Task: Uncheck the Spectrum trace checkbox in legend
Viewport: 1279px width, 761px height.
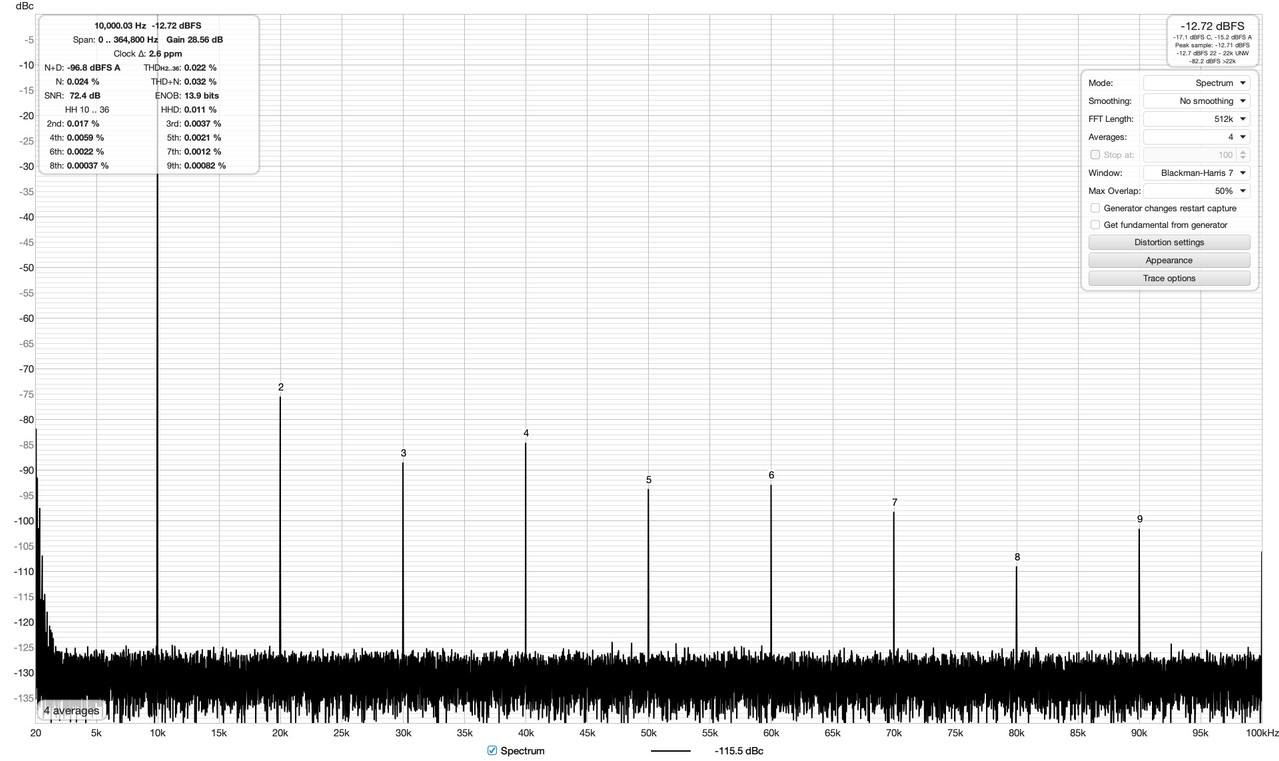Action: pos(492,751)
